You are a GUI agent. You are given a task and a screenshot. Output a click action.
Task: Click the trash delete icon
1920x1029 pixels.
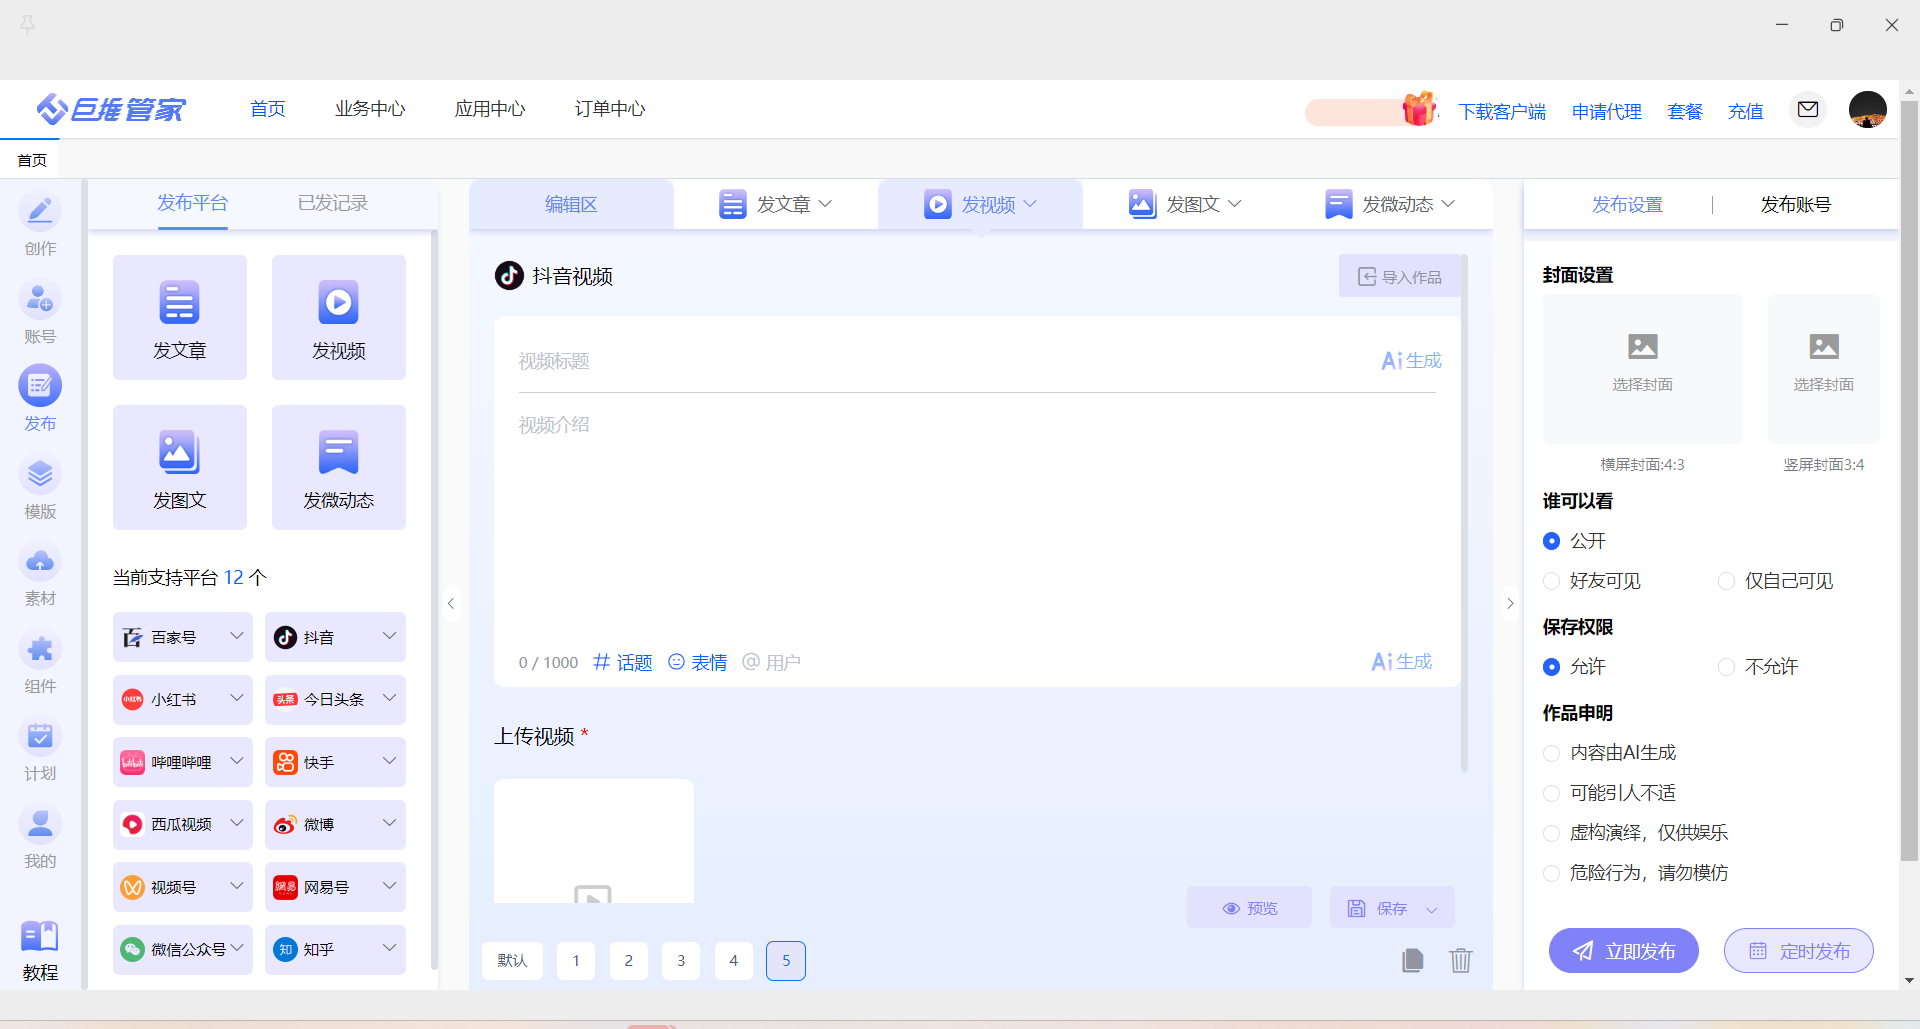click(x=1460, y=960)
